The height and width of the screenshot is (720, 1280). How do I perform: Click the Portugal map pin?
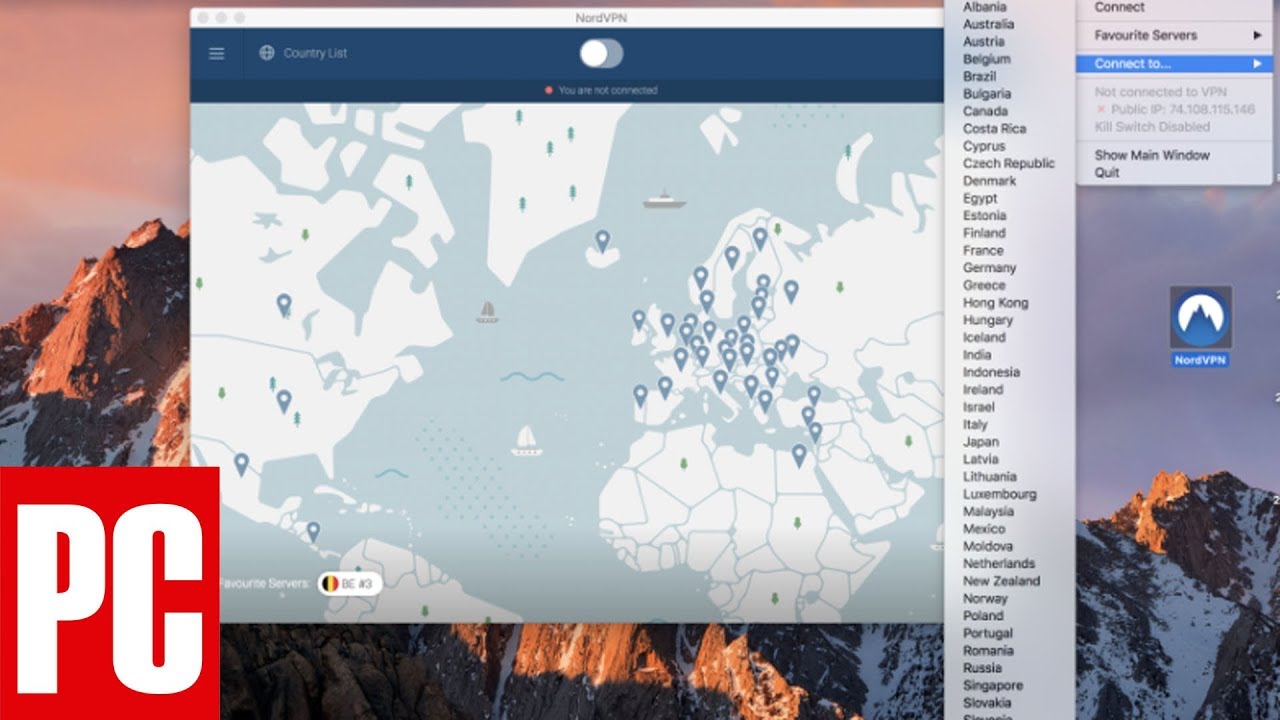click(640, 397)
